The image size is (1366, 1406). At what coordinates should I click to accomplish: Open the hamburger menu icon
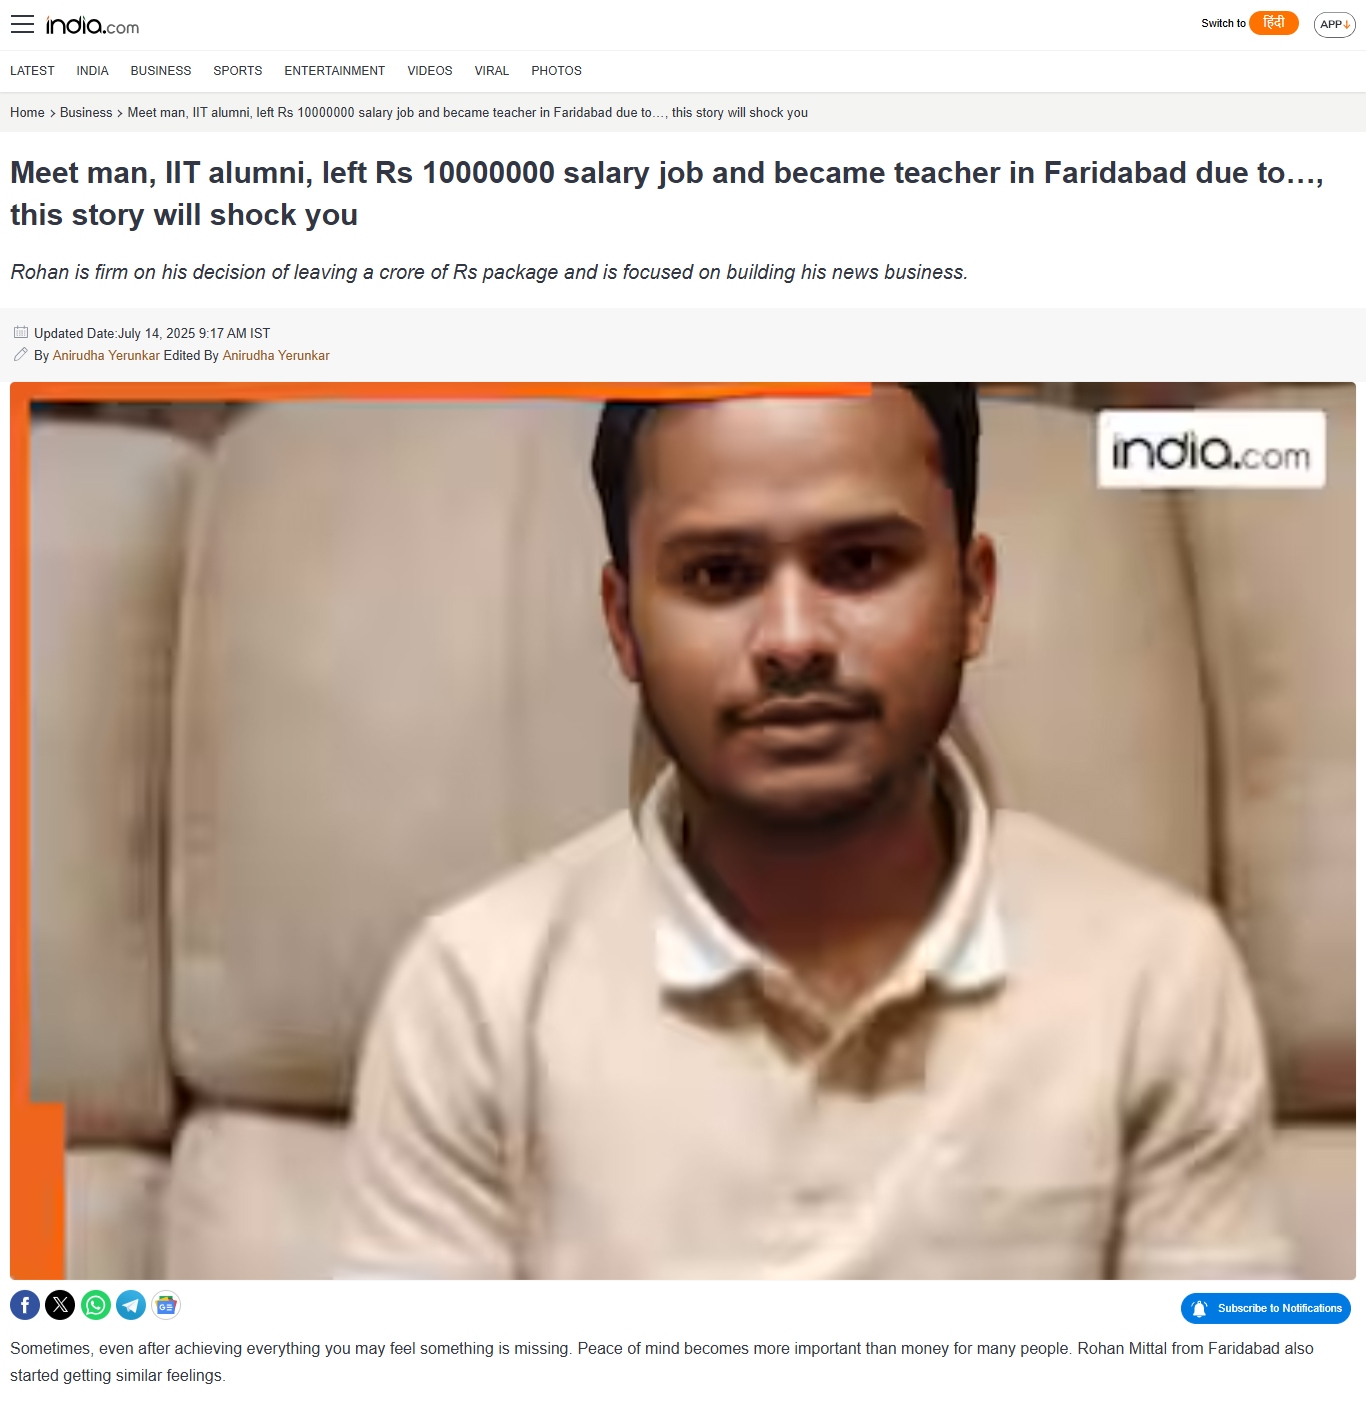pyautogui.click(x=22, y=25)
